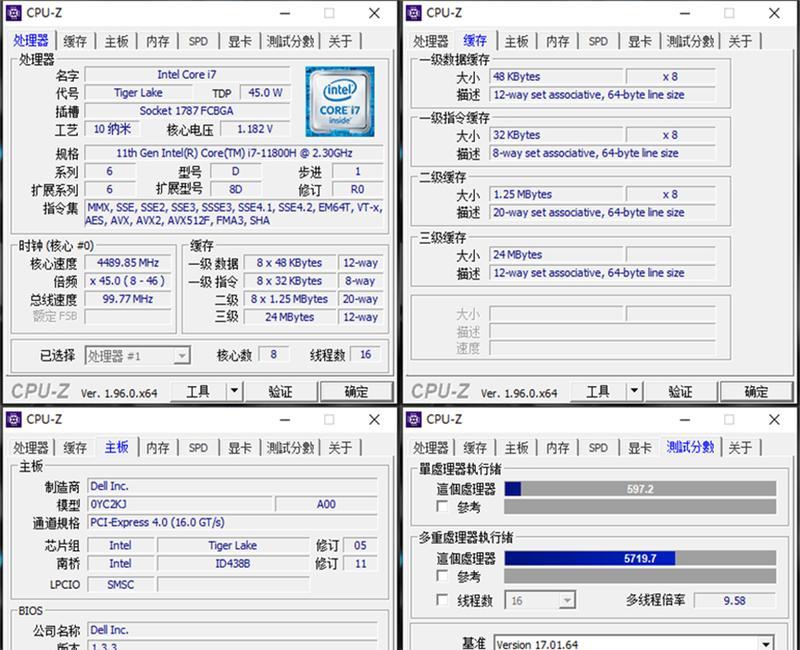Screen dimensions: 800x650
Task: Open 显卡 tab in the processor window
Action: point(240,41)
